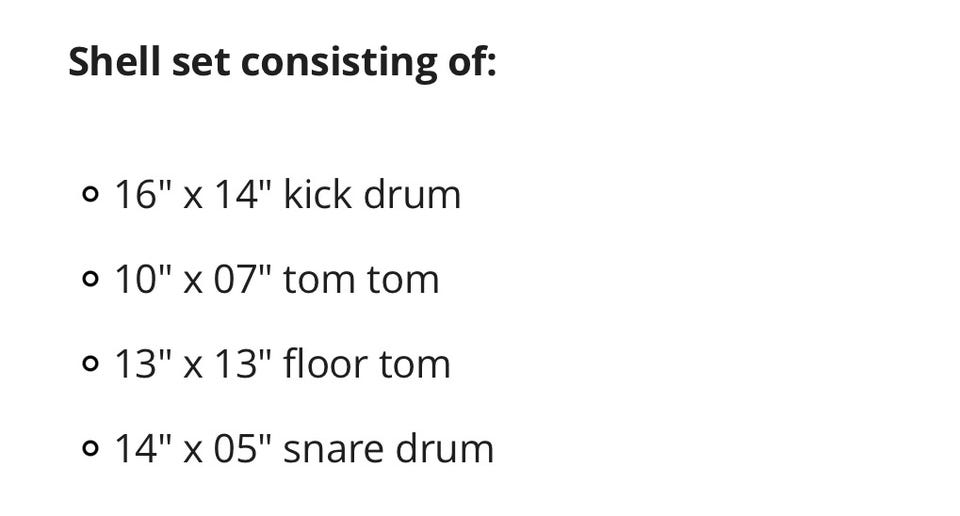This screenshot has height=516, width=960.
Task: Click the 07" value in the tom tom line
Action: click(x=242, y=279)
